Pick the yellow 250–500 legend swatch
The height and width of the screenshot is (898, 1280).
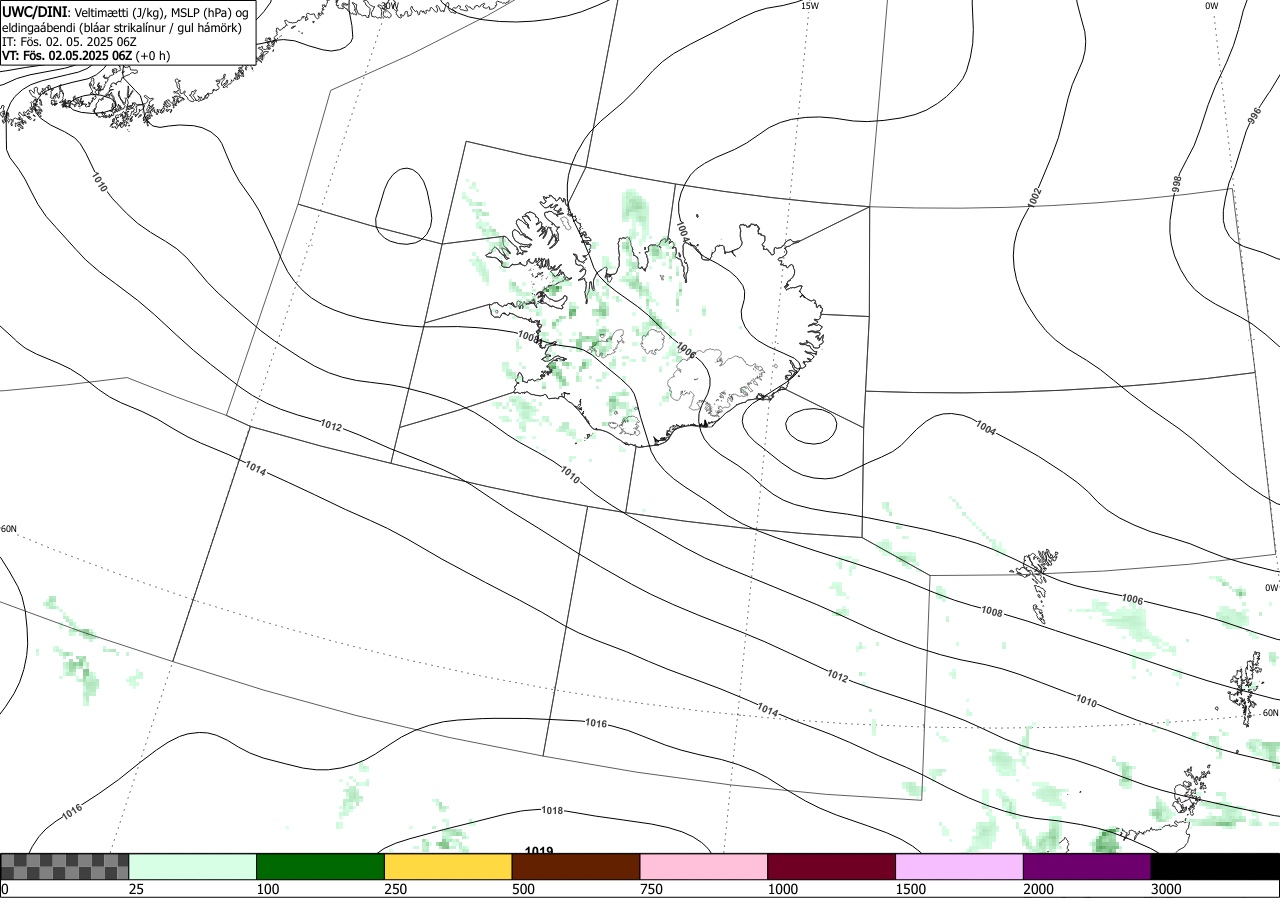(x=448, y=866)
